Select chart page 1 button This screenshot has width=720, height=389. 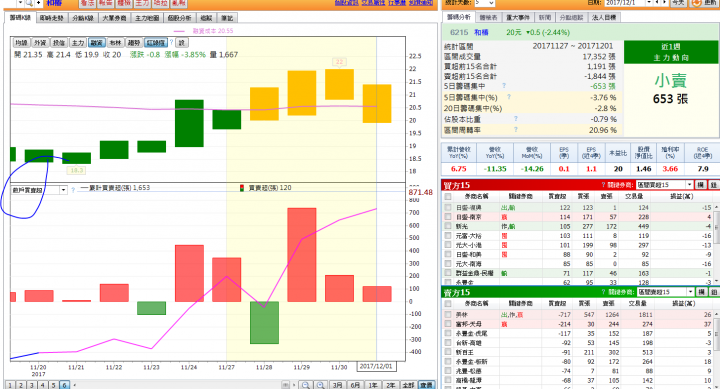pos(10,385)
